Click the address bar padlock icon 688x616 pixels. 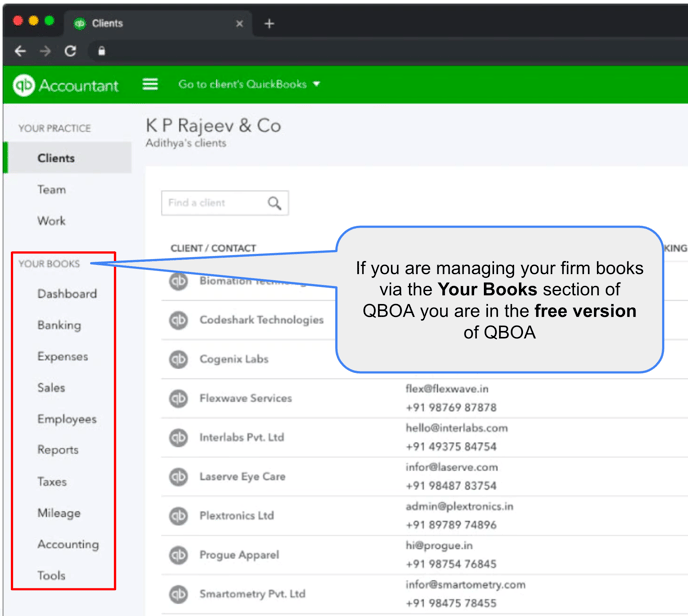pyautogui.click(x=102, y=51)
